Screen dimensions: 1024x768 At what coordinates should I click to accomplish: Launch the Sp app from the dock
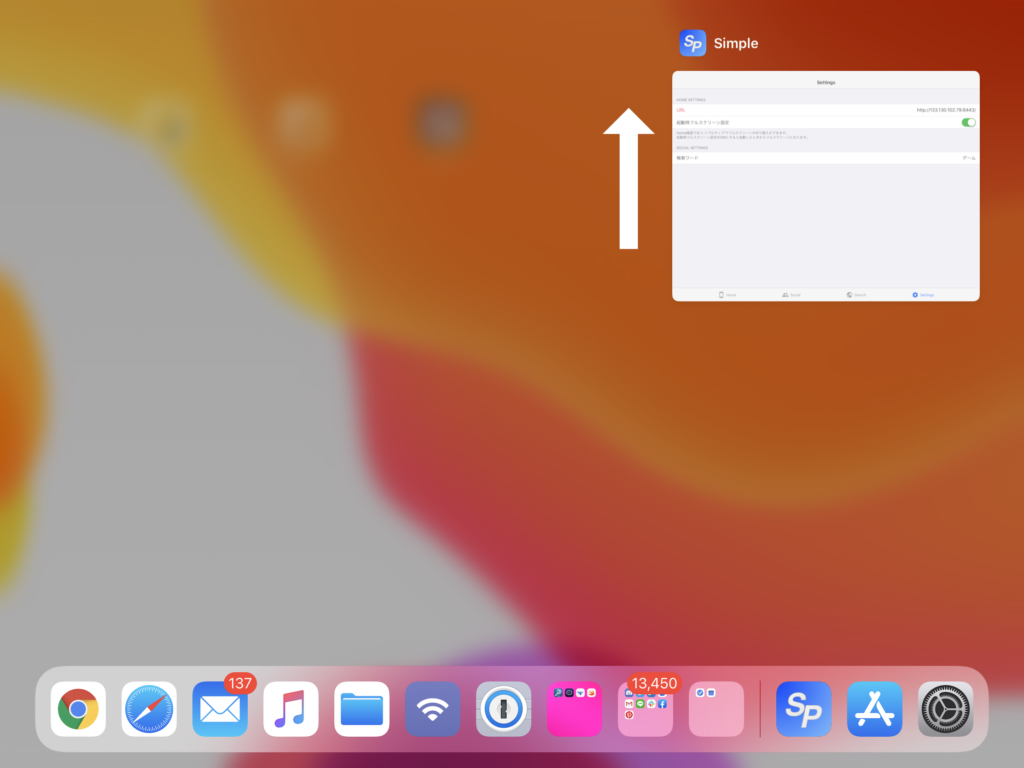pyautogui.click(x=804, y=709)
